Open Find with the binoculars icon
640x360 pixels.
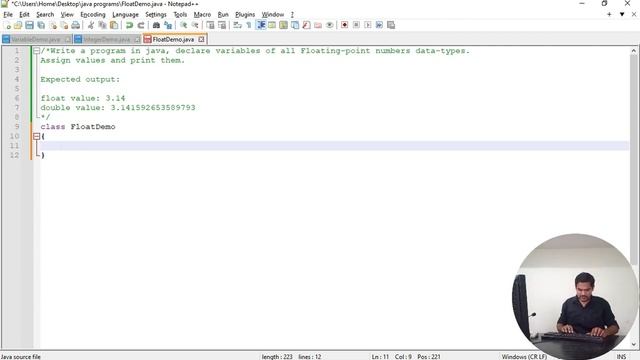(x=156, y=25)
